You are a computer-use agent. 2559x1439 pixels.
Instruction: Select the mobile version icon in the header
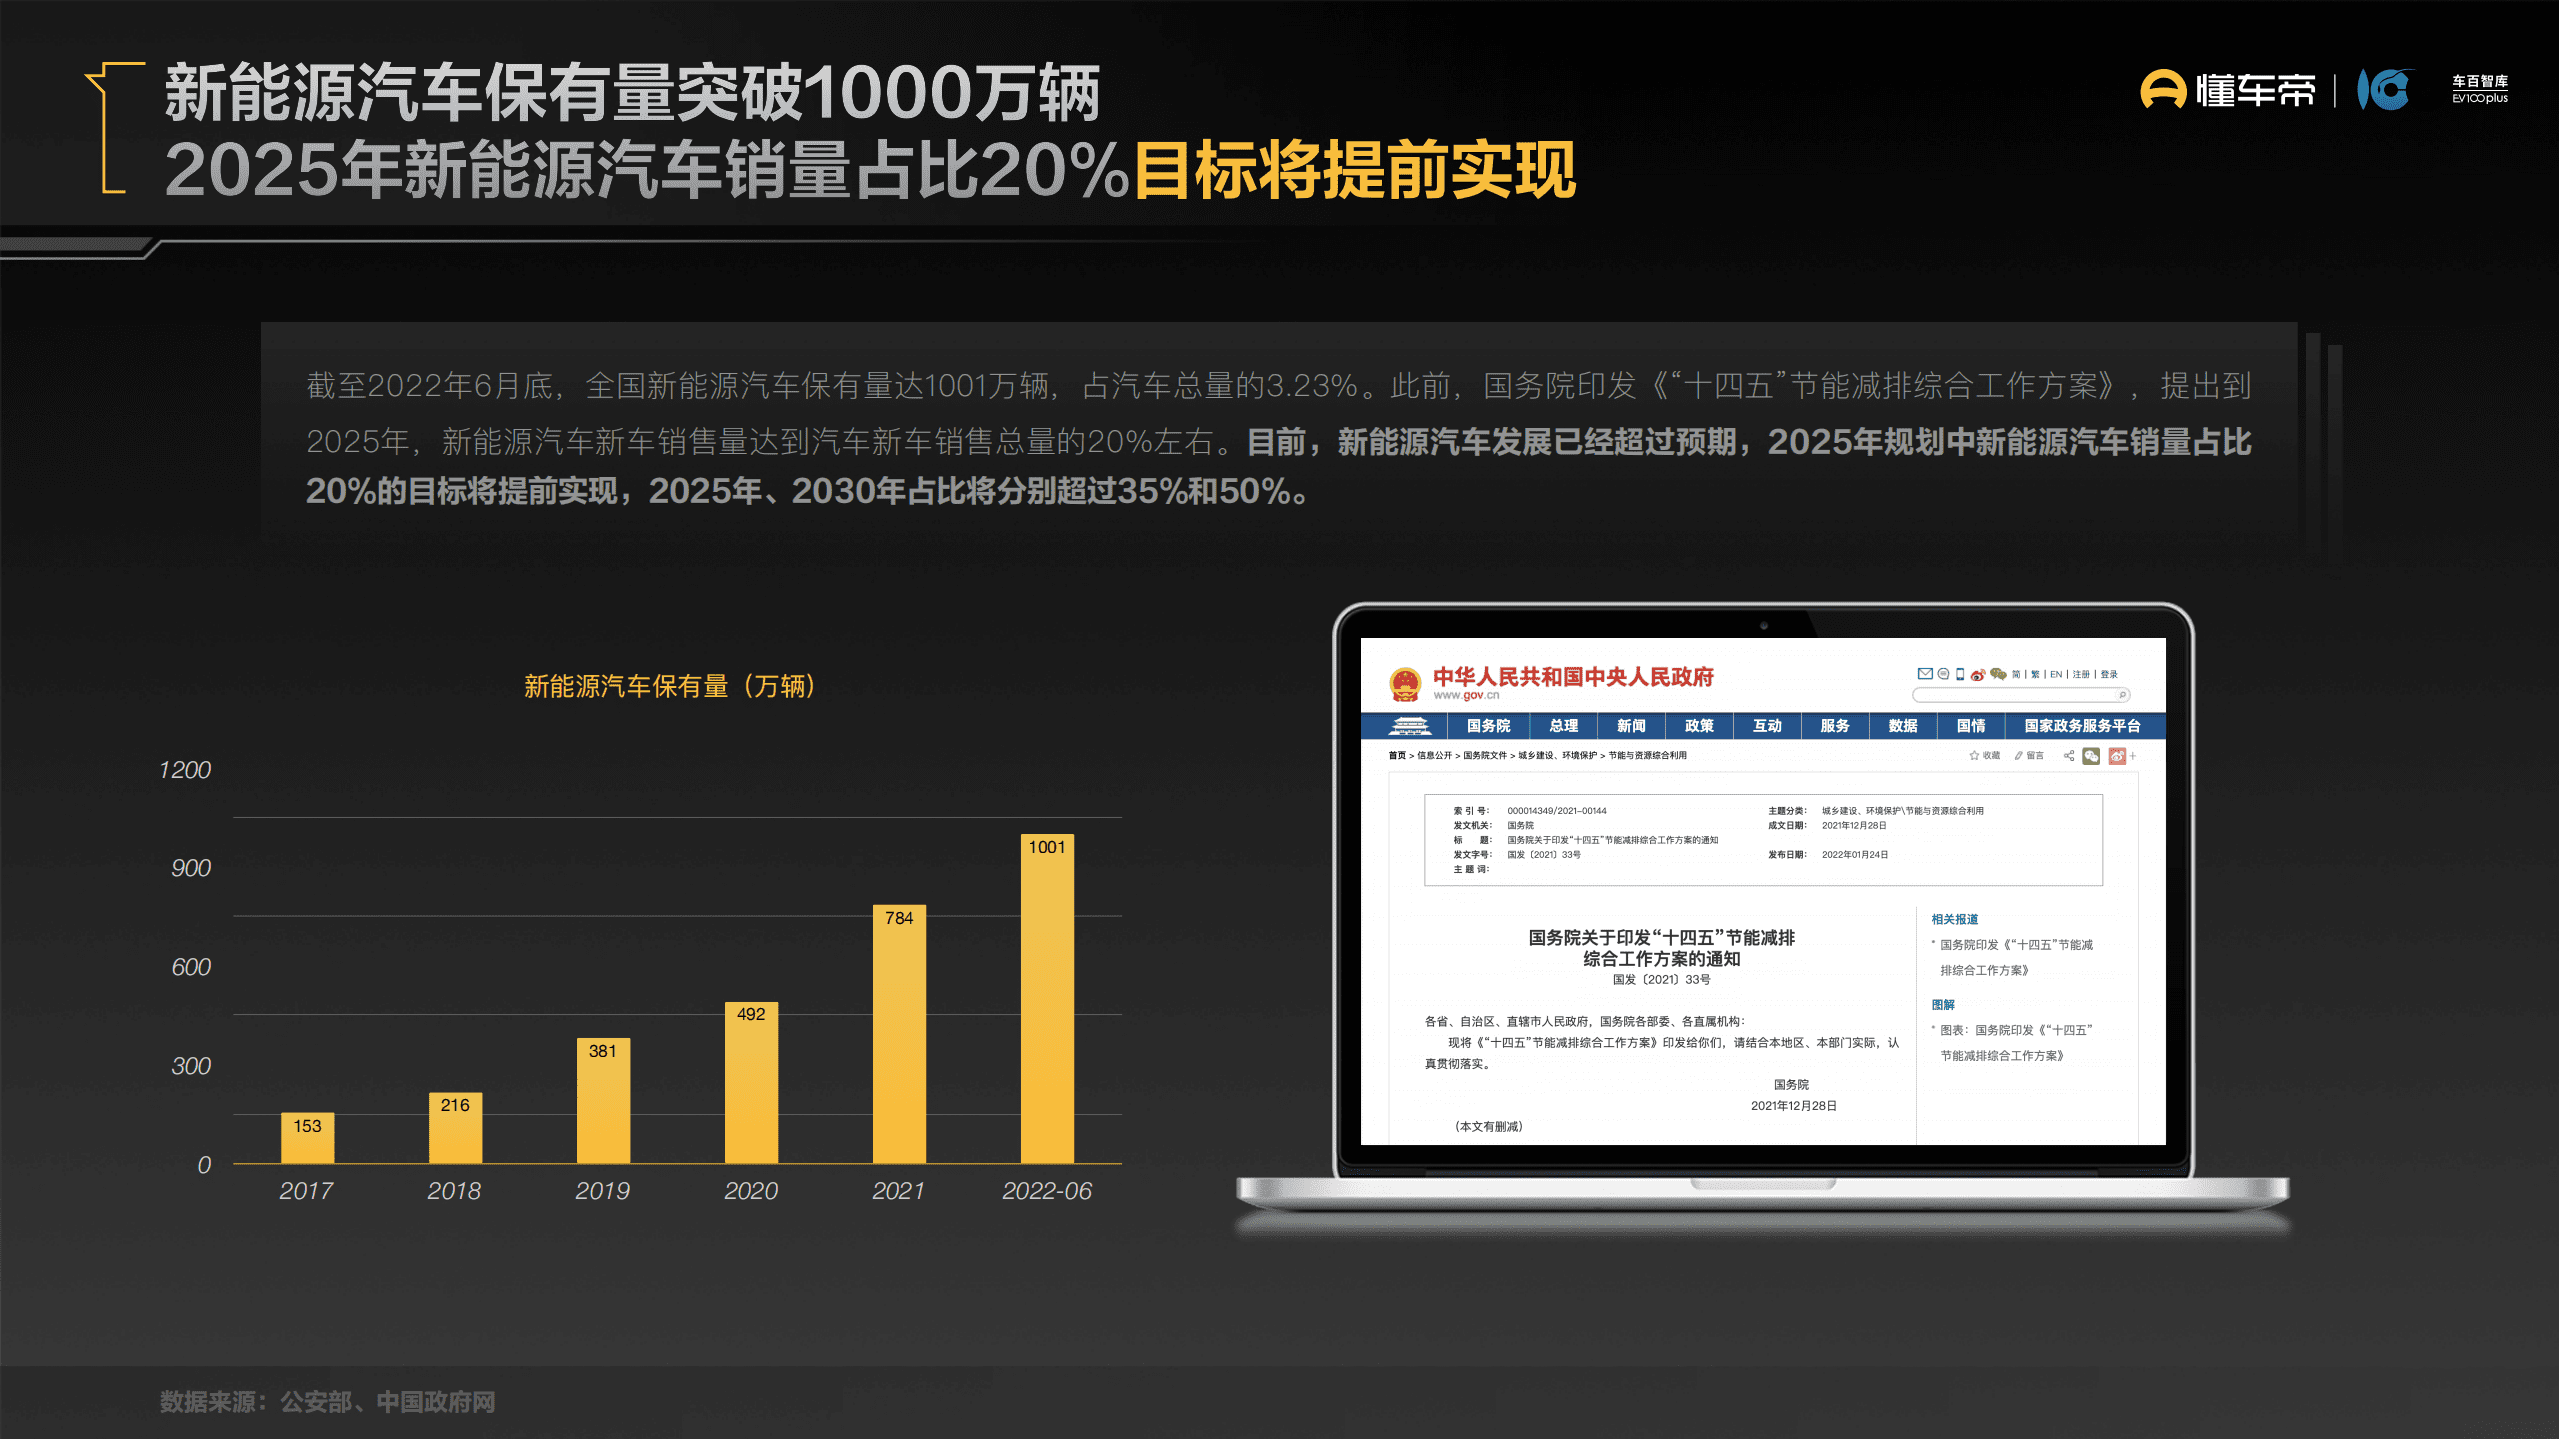pyautogui.click(x=1960, y=674)
